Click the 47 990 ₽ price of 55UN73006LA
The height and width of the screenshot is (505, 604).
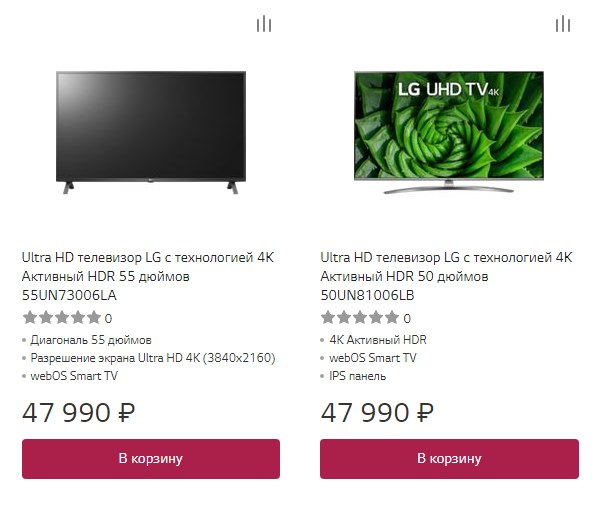coord(78,412)
